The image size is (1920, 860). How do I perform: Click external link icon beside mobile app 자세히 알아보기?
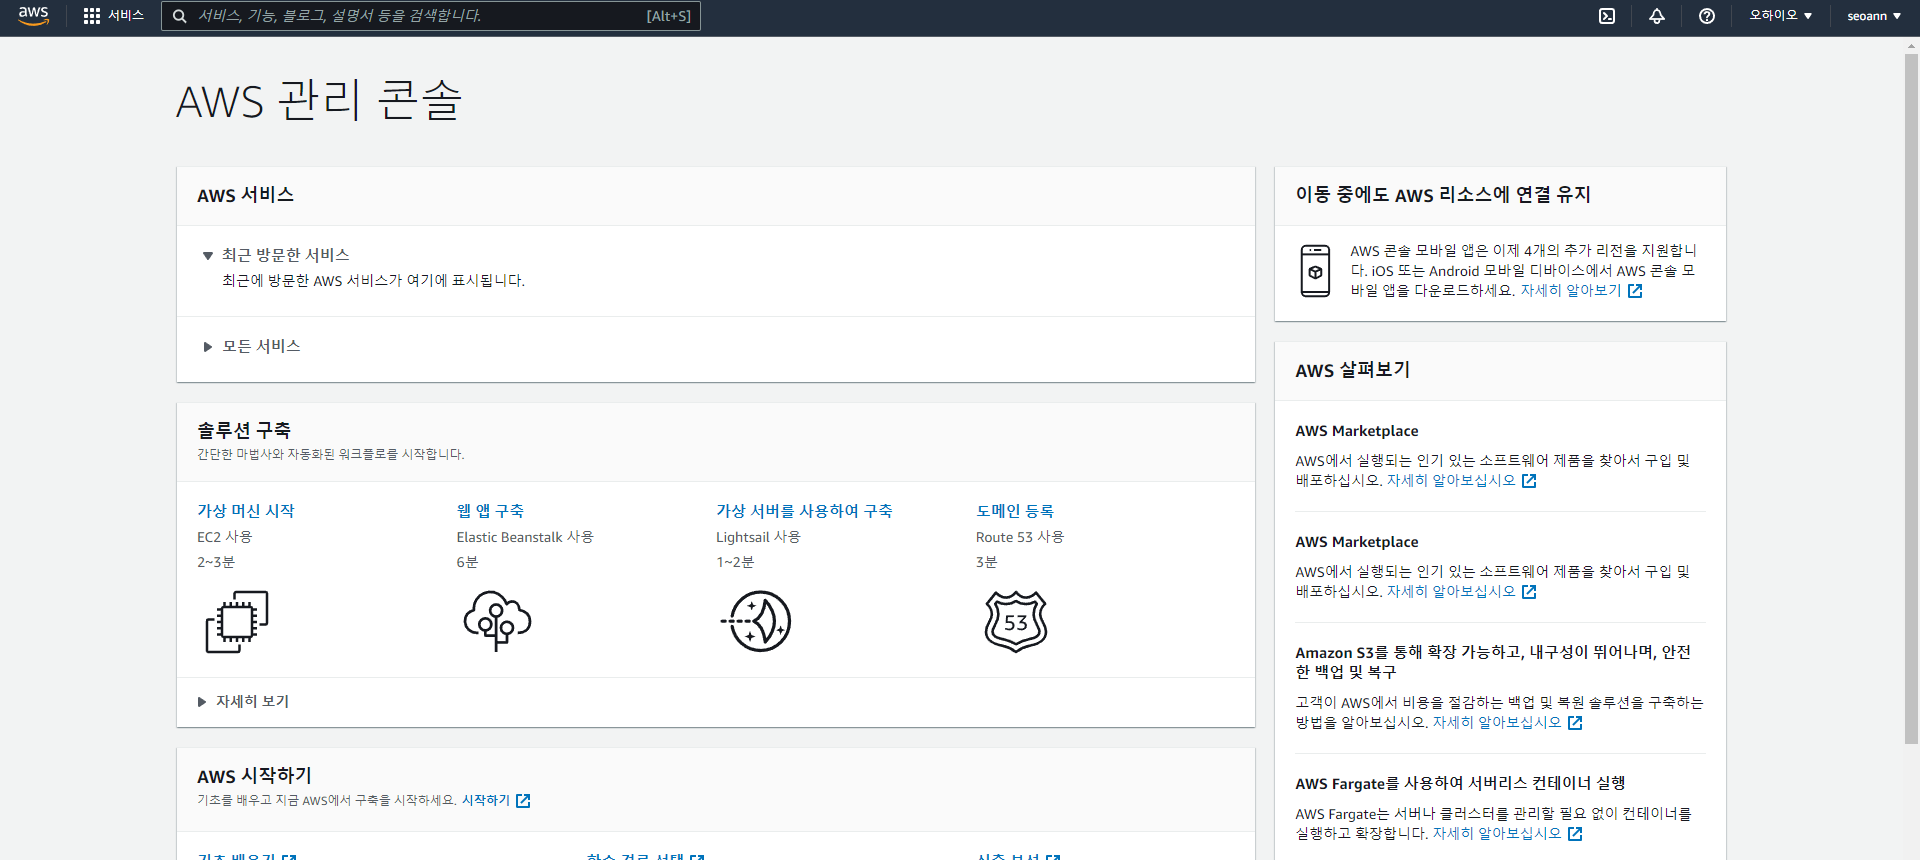point(1635,291)
